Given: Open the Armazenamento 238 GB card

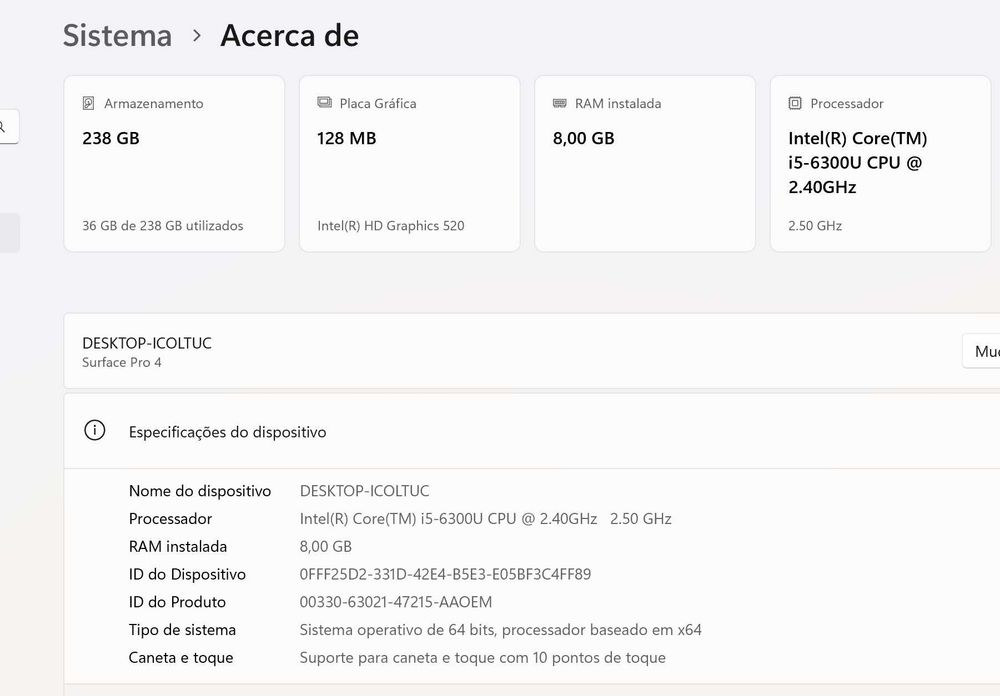Looking at the screenshot, I should coord(174,163).
